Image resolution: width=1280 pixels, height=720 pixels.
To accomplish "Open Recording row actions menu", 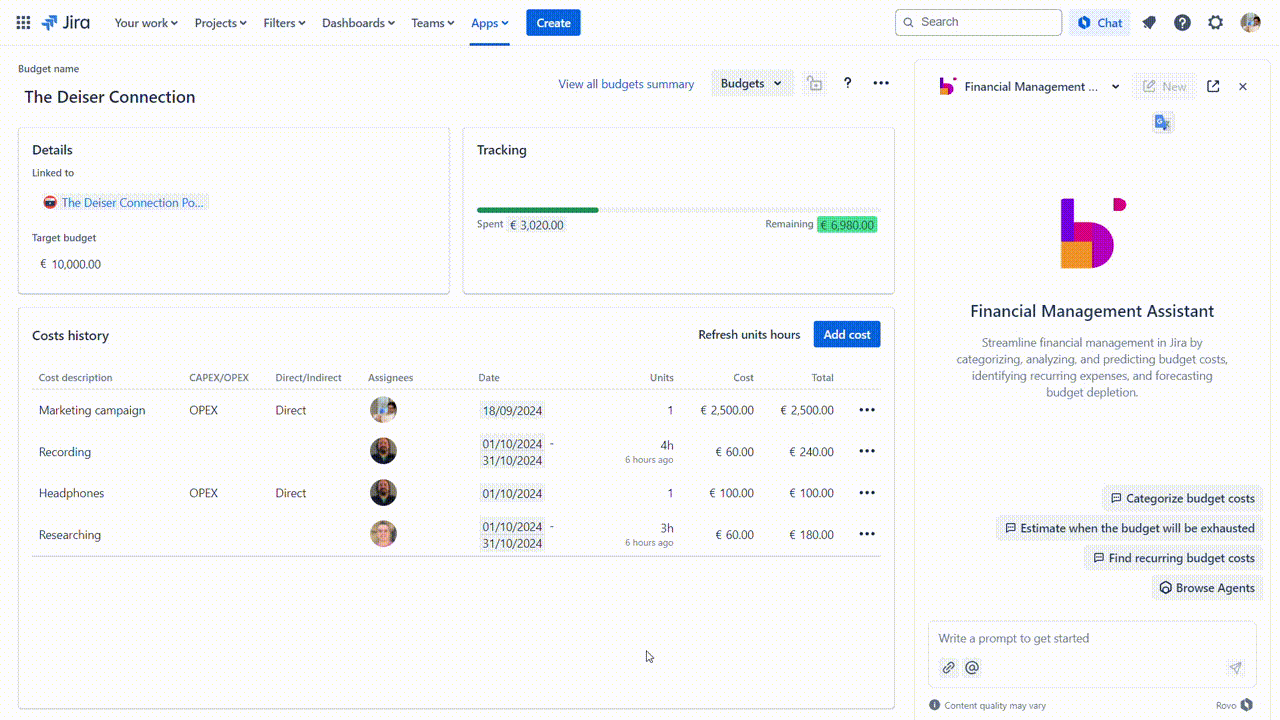I will [x=867, y=451].
